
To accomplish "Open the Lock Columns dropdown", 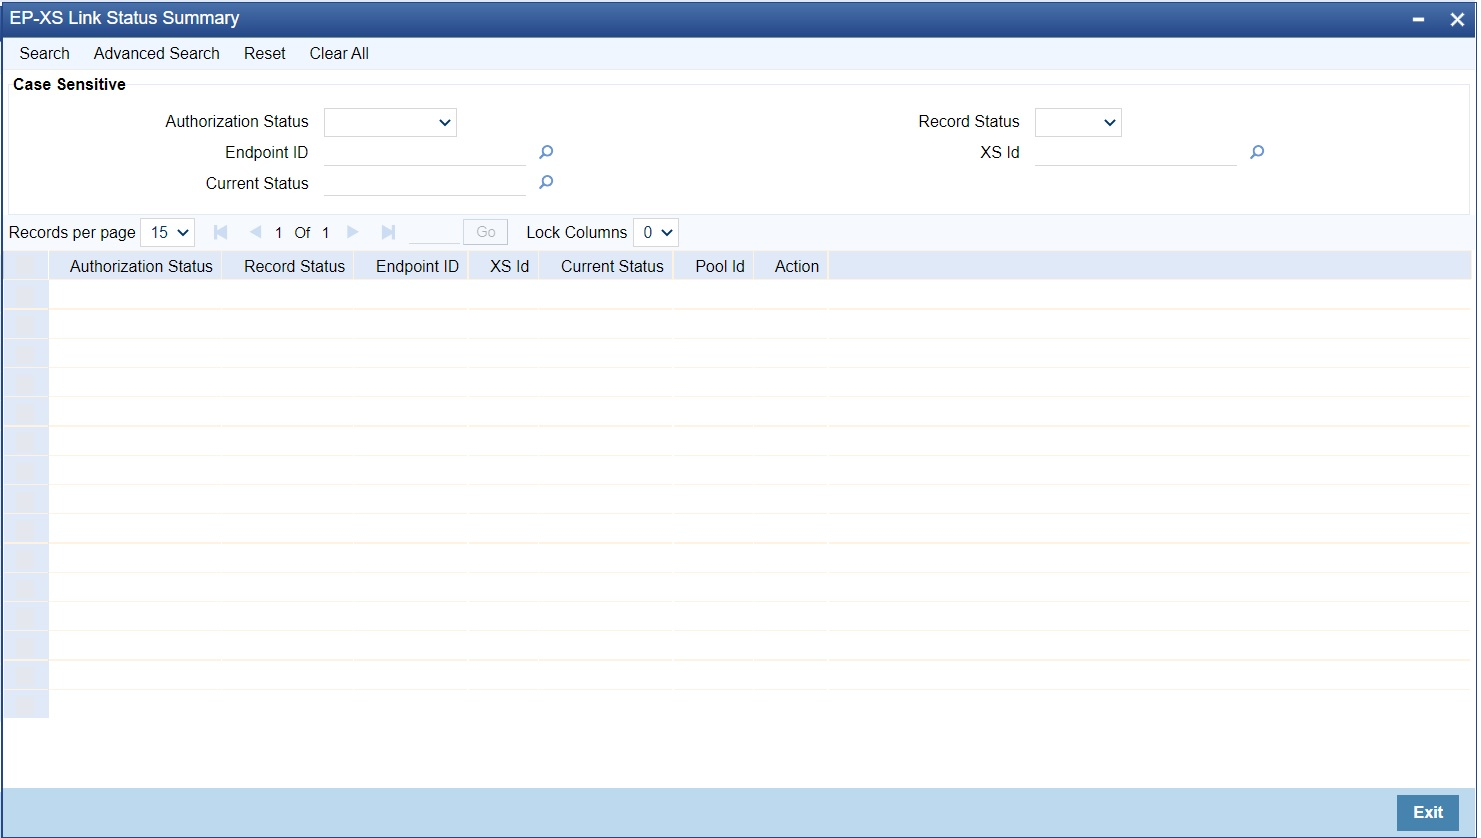I will coord(656,232).
